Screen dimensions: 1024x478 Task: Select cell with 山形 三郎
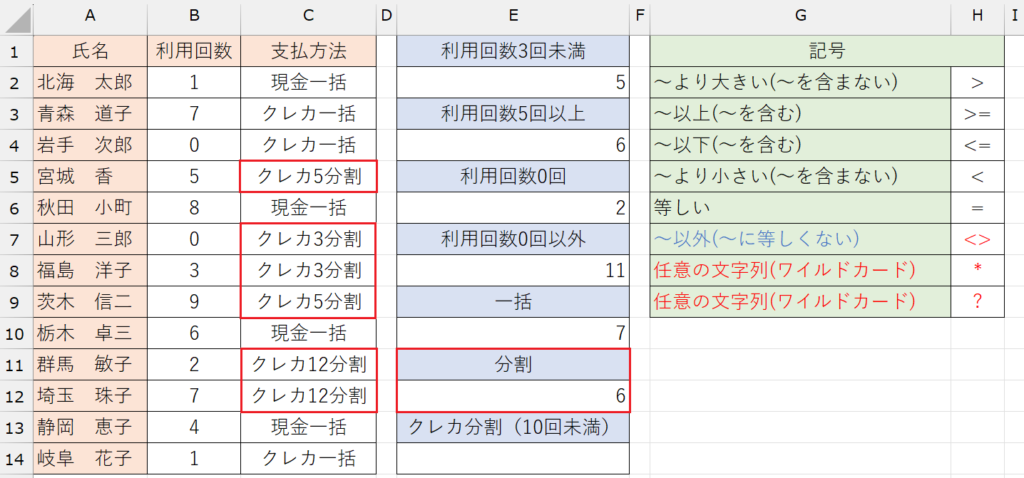pos(91,239)
